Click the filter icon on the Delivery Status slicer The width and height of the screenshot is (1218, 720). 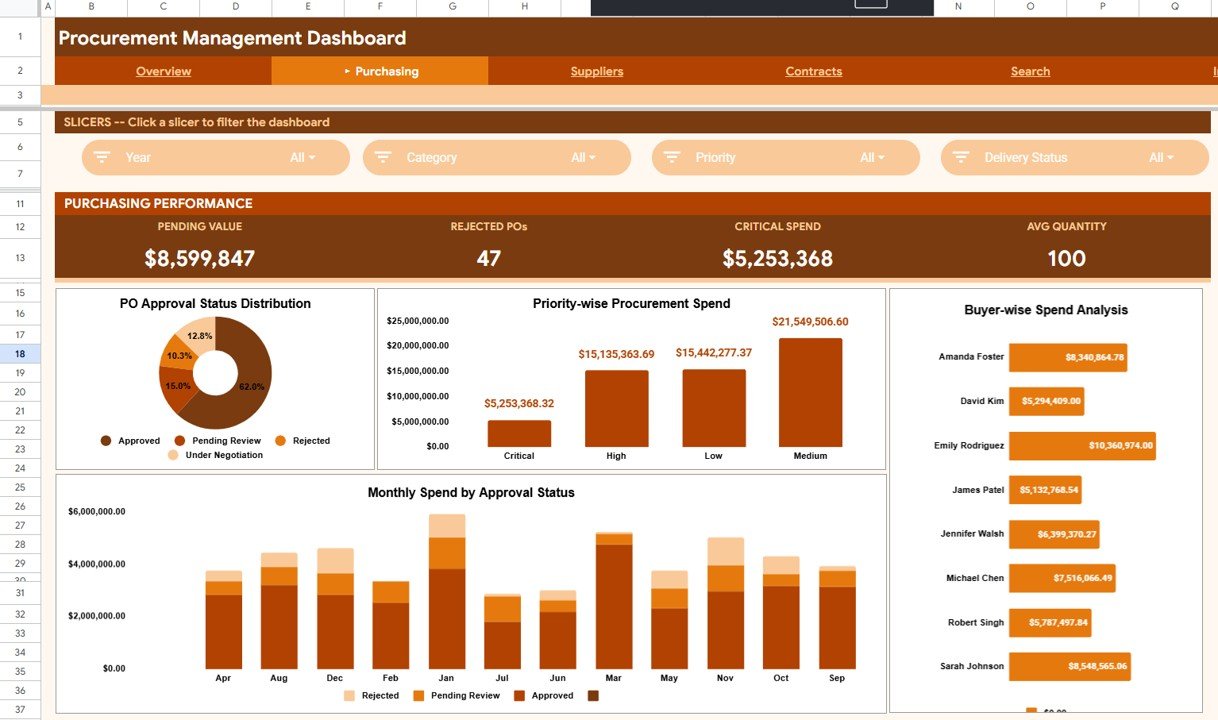[961, 157]
